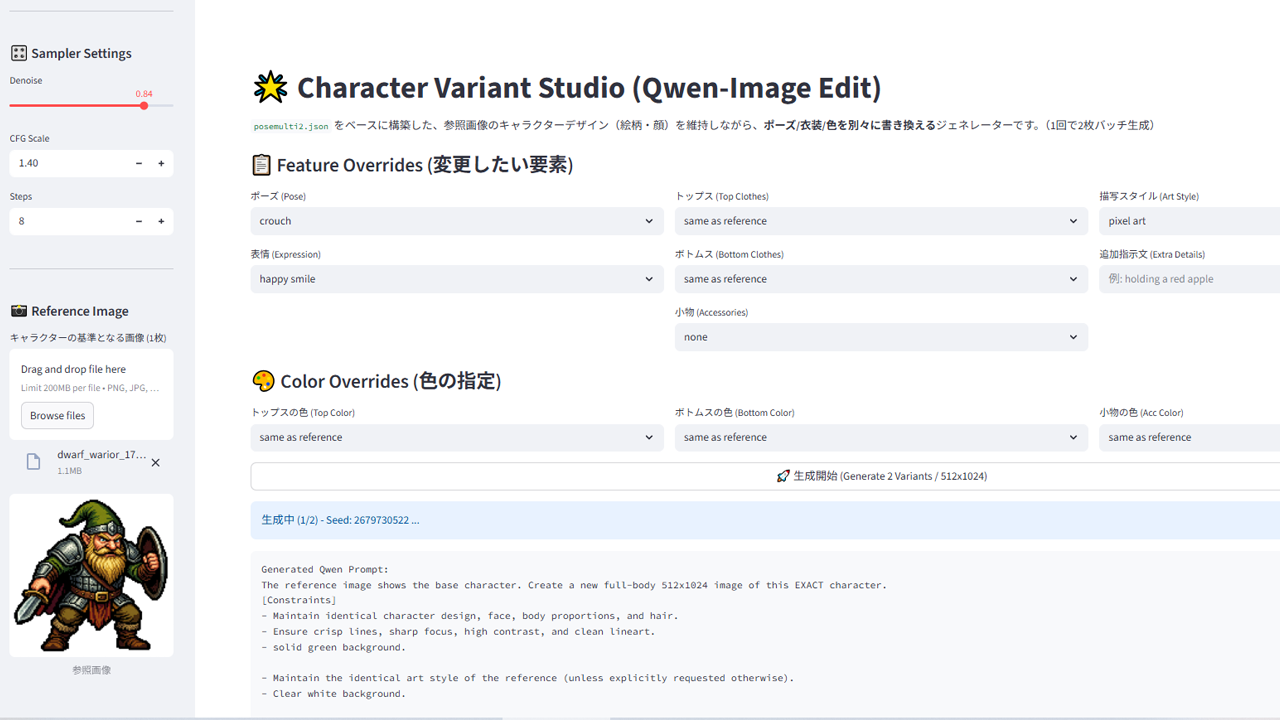Click the Denoise slider handle
Viewport: 1280px width, 720px height.
144,105
